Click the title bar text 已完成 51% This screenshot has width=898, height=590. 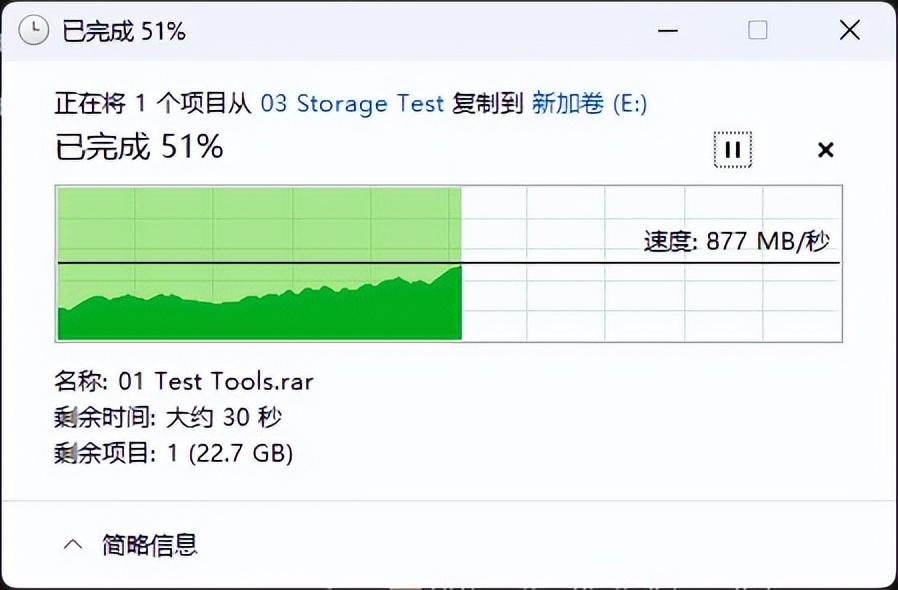(124, 31)
